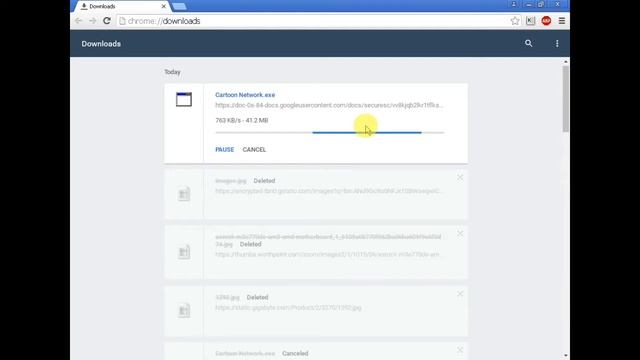Screen dimensions: 640x360
Task: Search downloads with the magnifier icon
Action: click(529, 43)
